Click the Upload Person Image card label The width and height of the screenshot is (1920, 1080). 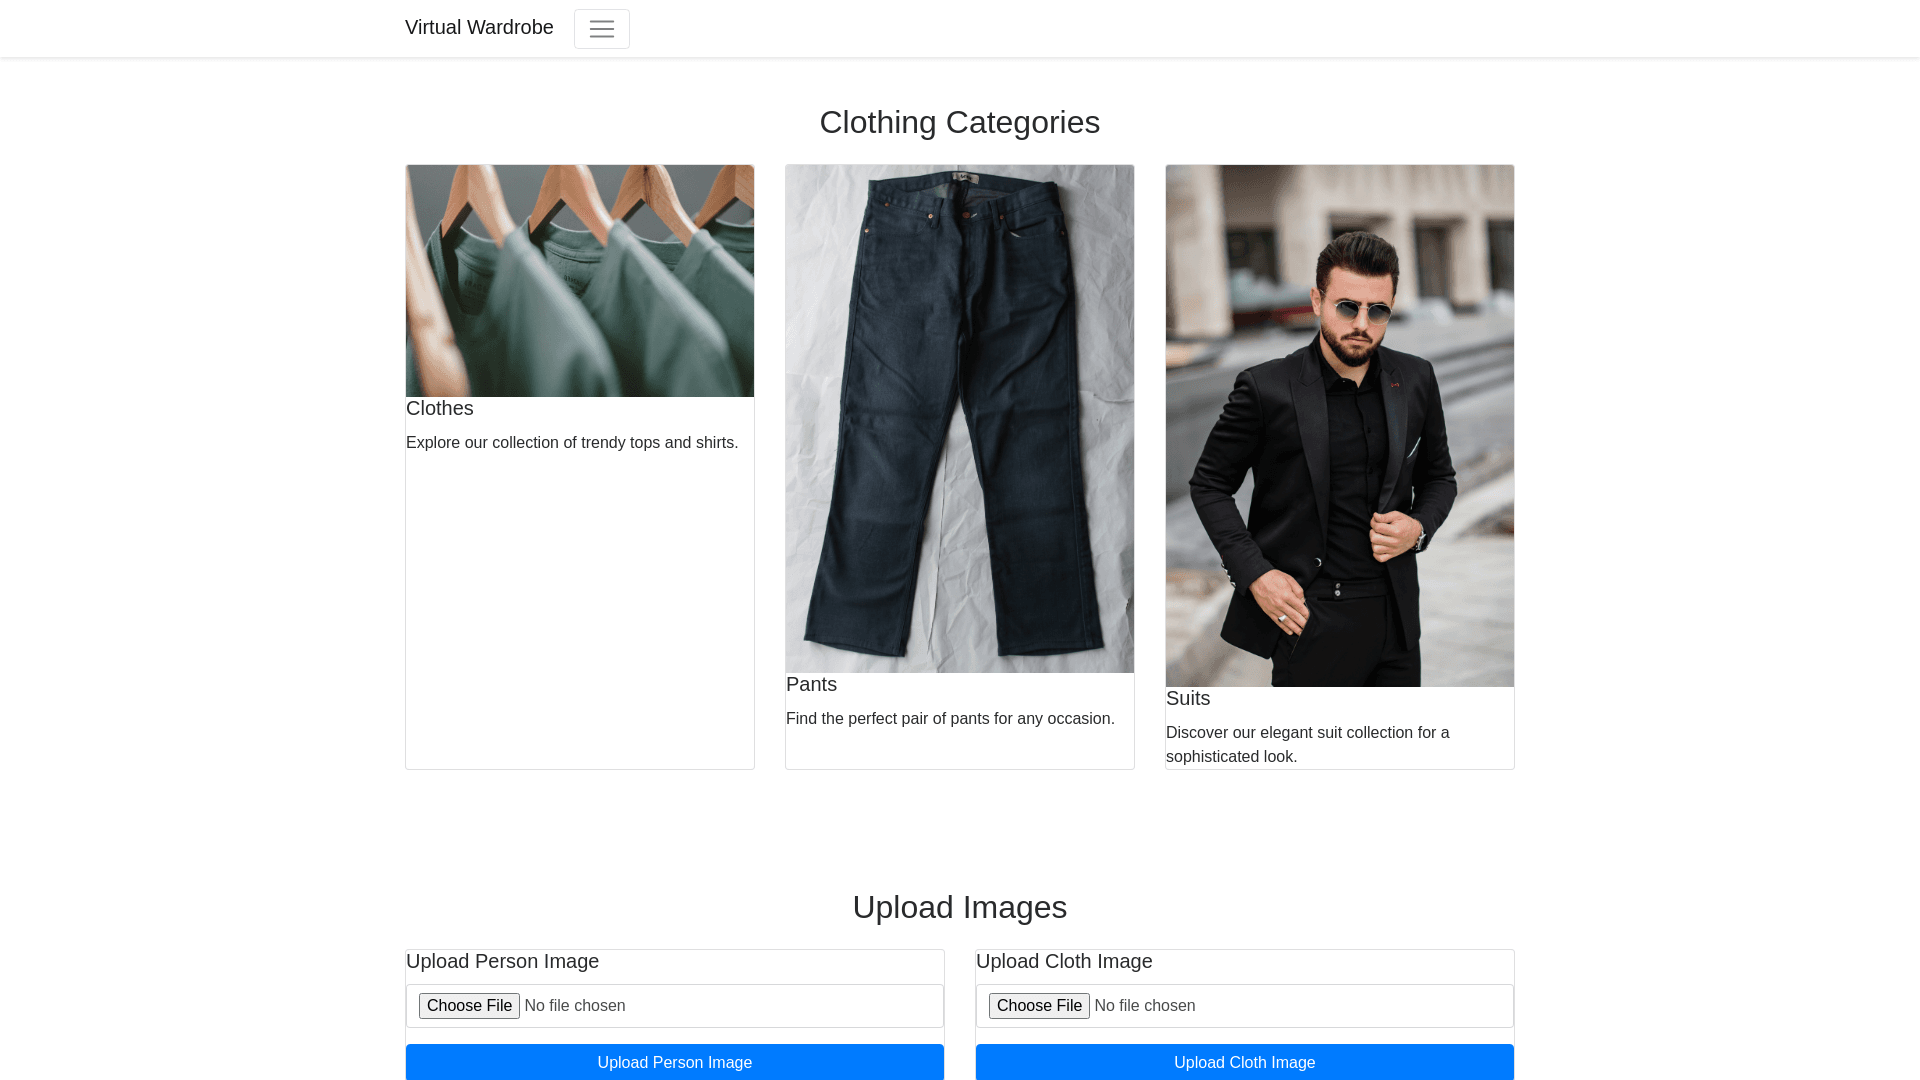click(x=503, y=962)
